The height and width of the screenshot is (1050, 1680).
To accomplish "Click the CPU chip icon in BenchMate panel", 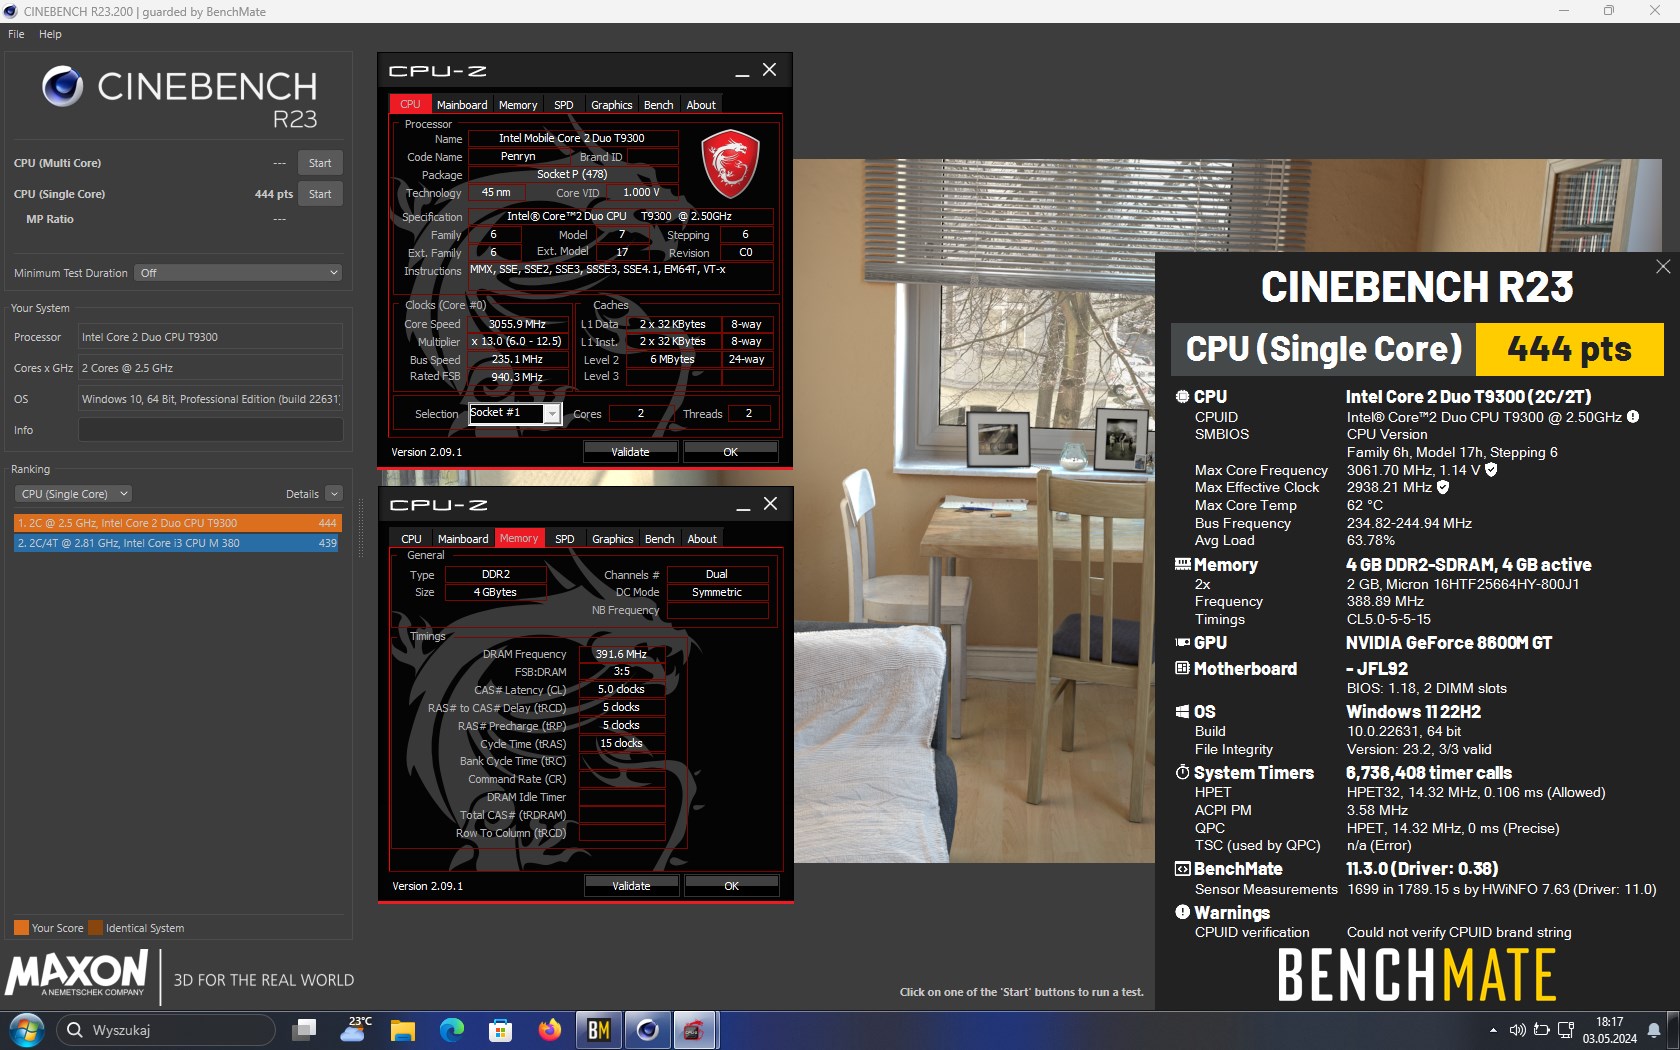I will click(1182, 397).
